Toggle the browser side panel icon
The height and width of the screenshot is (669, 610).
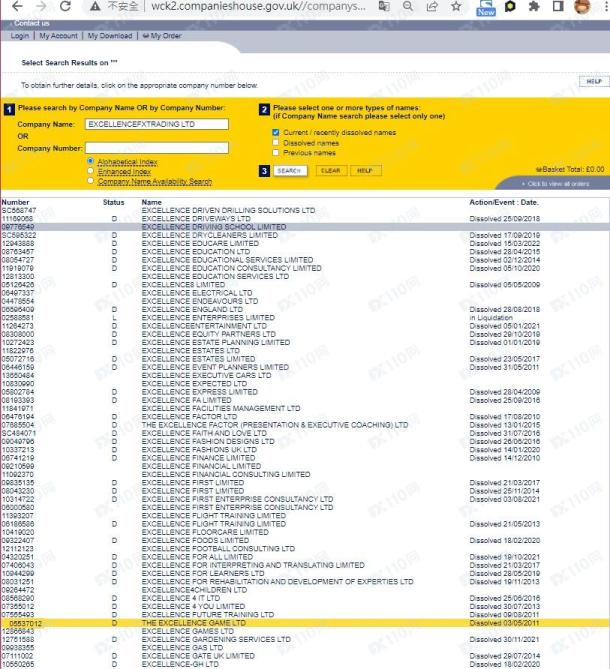pyautogui.click(x=558, y=6)
